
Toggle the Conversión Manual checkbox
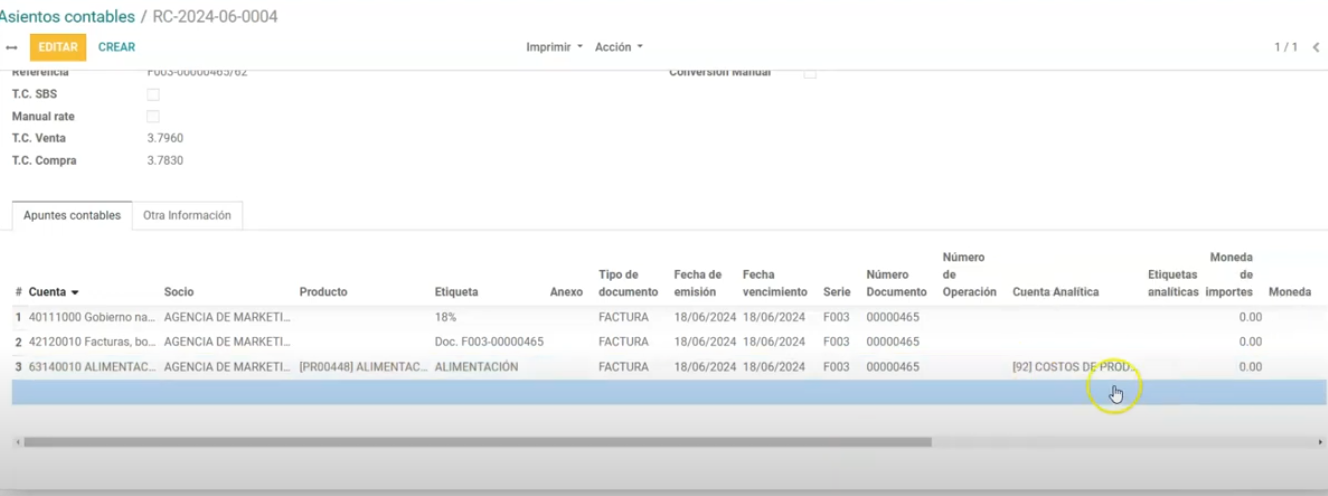(x=810, y=73)
